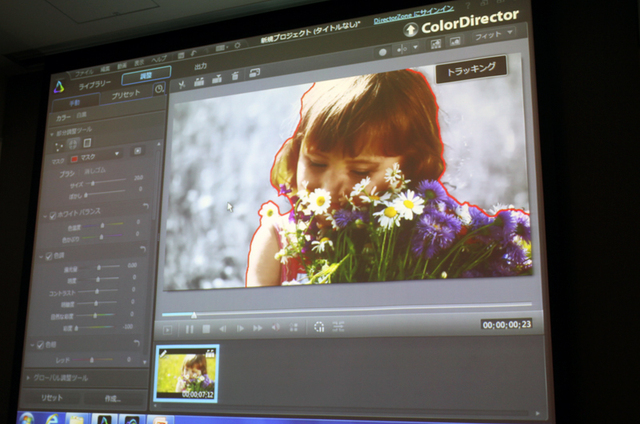Select the brush mask tool icon
The image size is (640, 424).
(x=73, y=142)
